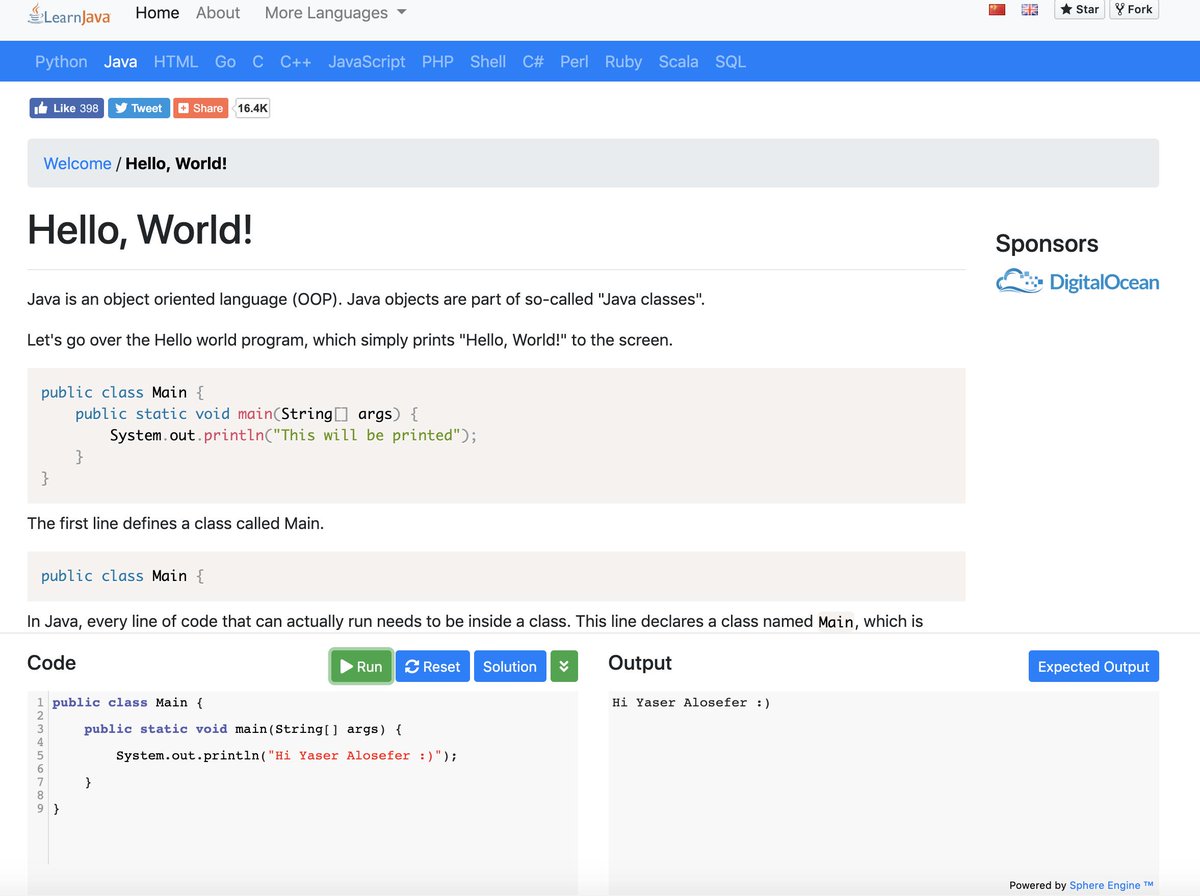This screenshot has height=896, width=1200.
Task: Open the C++ tutorial tab
Action: pos(296,61)
